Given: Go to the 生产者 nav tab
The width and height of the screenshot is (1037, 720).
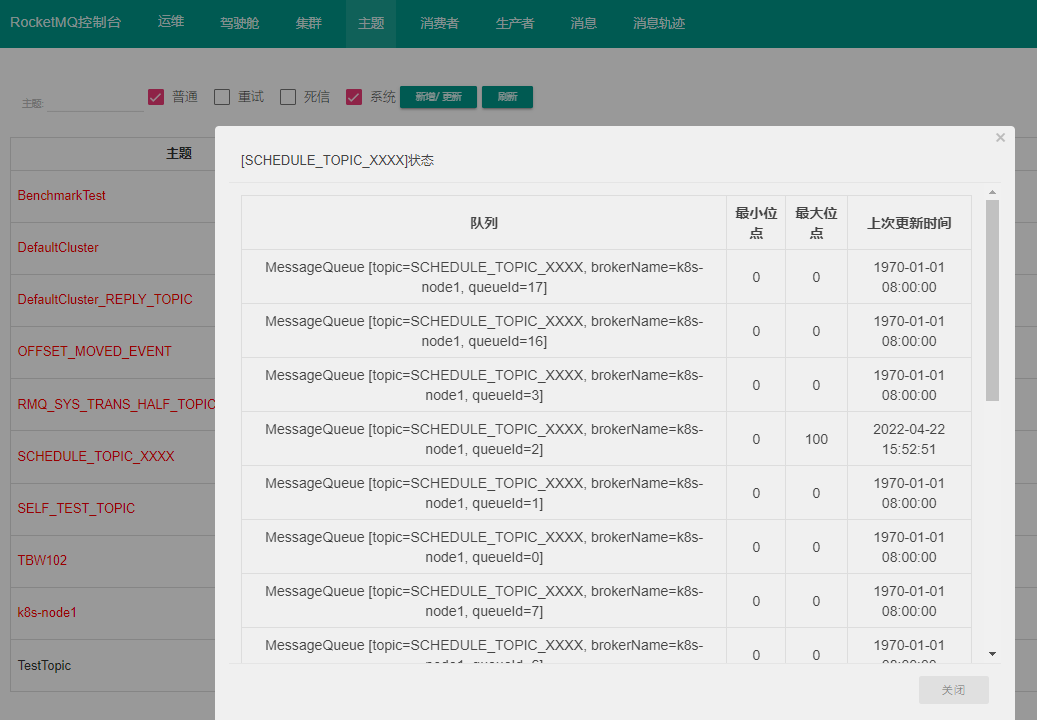Looking at the screenshot, I should [515, 23].
